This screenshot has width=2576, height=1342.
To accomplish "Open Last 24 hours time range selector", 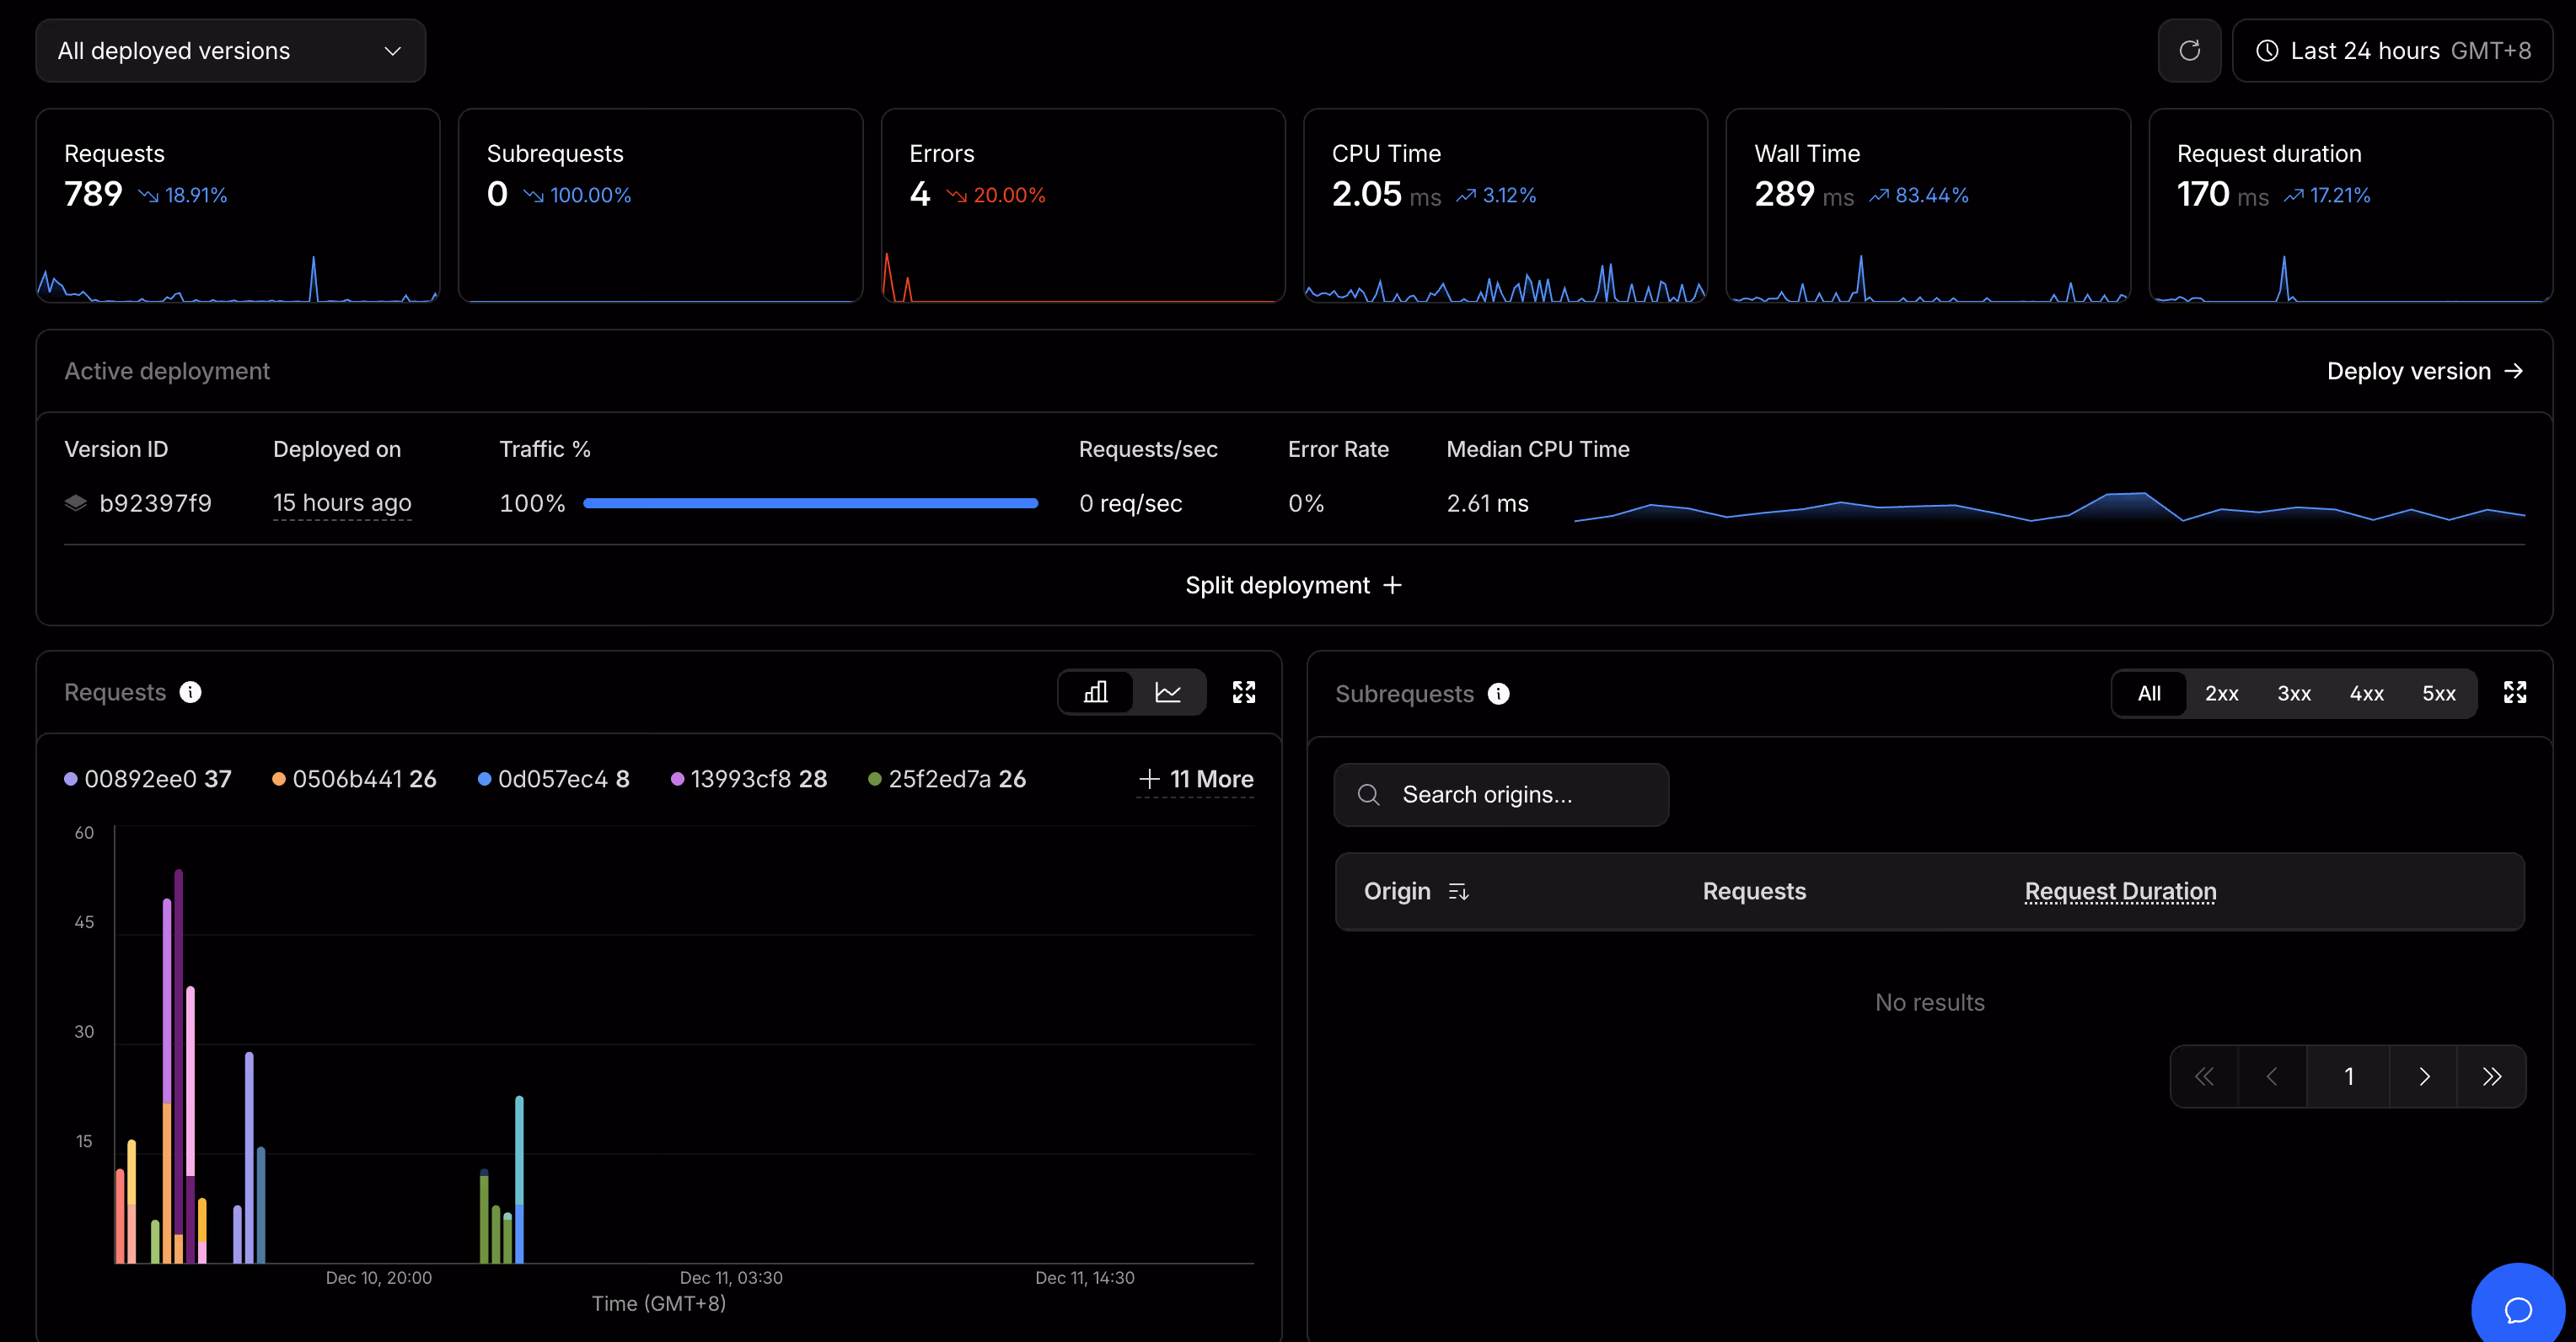I will point(2393,51).
